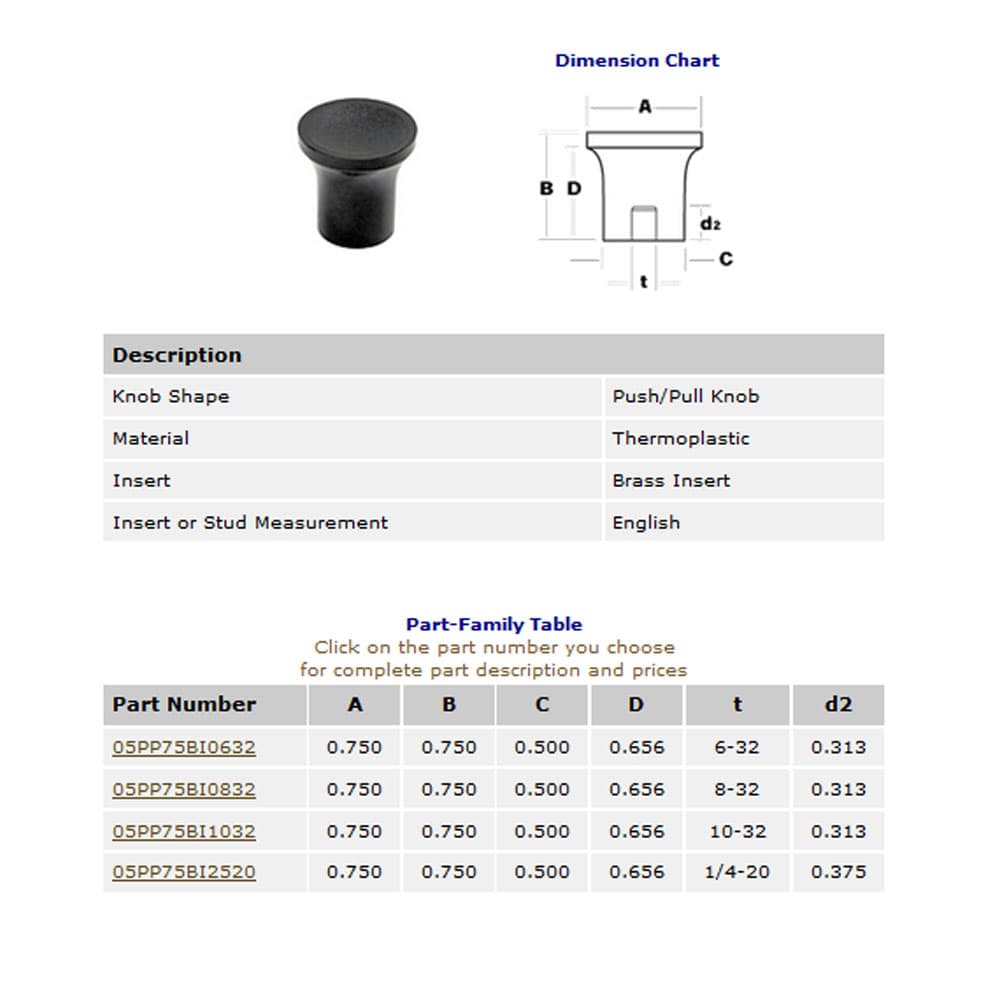Viewport: 1000px width, 1000px height.
Task: Open part number 05PP75BI1032
Action: (184, 831)
